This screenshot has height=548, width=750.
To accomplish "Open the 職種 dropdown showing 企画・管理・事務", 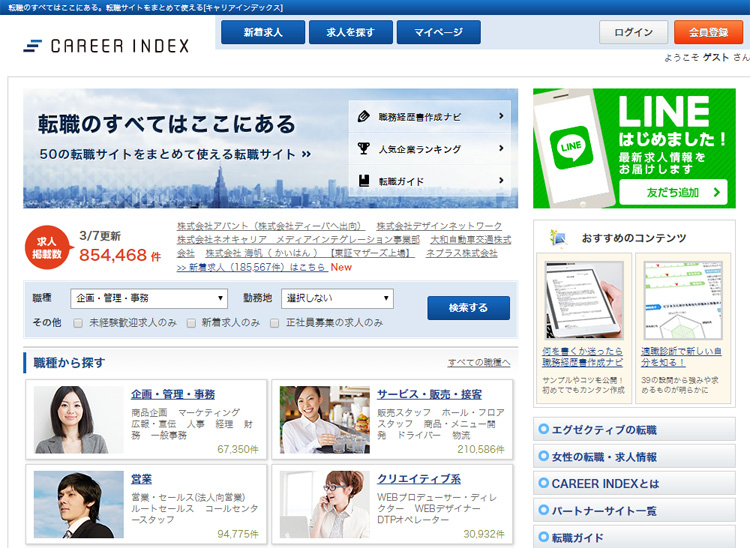I will click(149, 298).
